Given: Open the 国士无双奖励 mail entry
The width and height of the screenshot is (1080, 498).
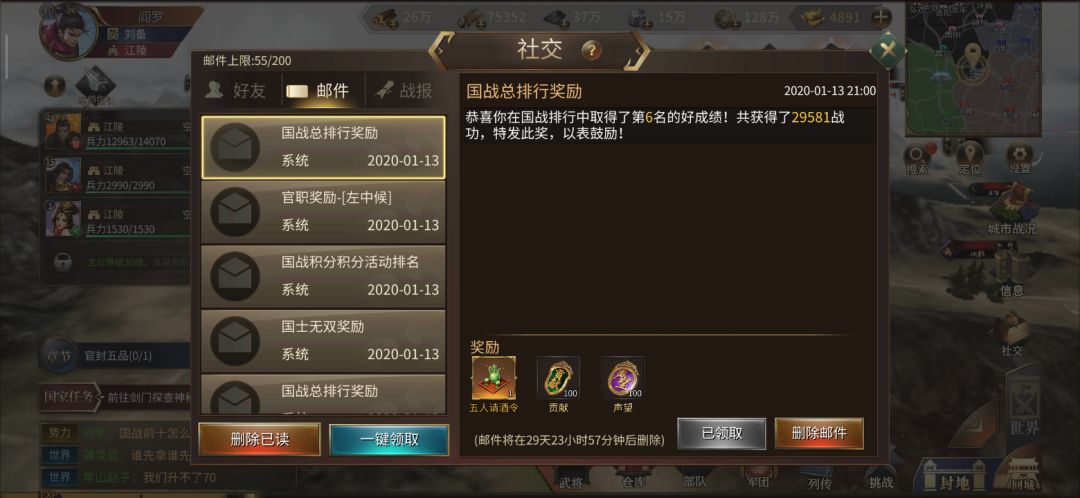Looking at the screenshot, I should (x=323, y=340).
